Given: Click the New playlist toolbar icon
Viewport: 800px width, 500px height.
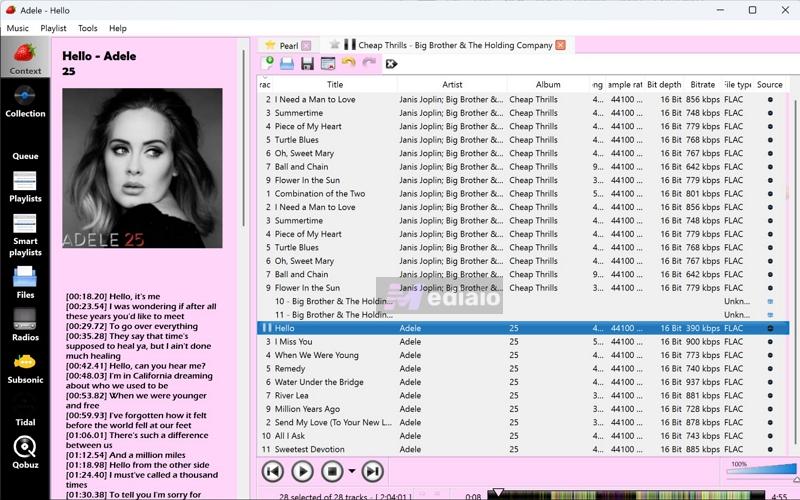Looking at the screenshot, I should (267, 63).
